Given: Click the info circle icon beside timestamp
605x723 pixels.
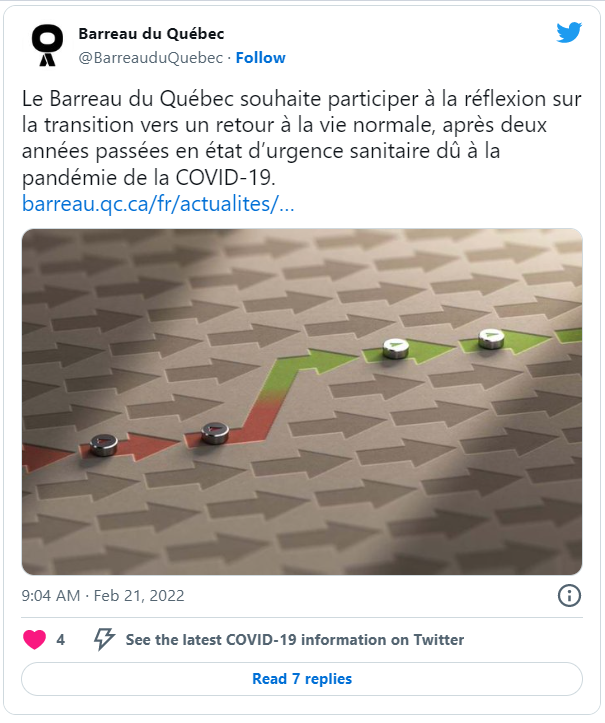Looking at the screenshot, I should 569,595.
